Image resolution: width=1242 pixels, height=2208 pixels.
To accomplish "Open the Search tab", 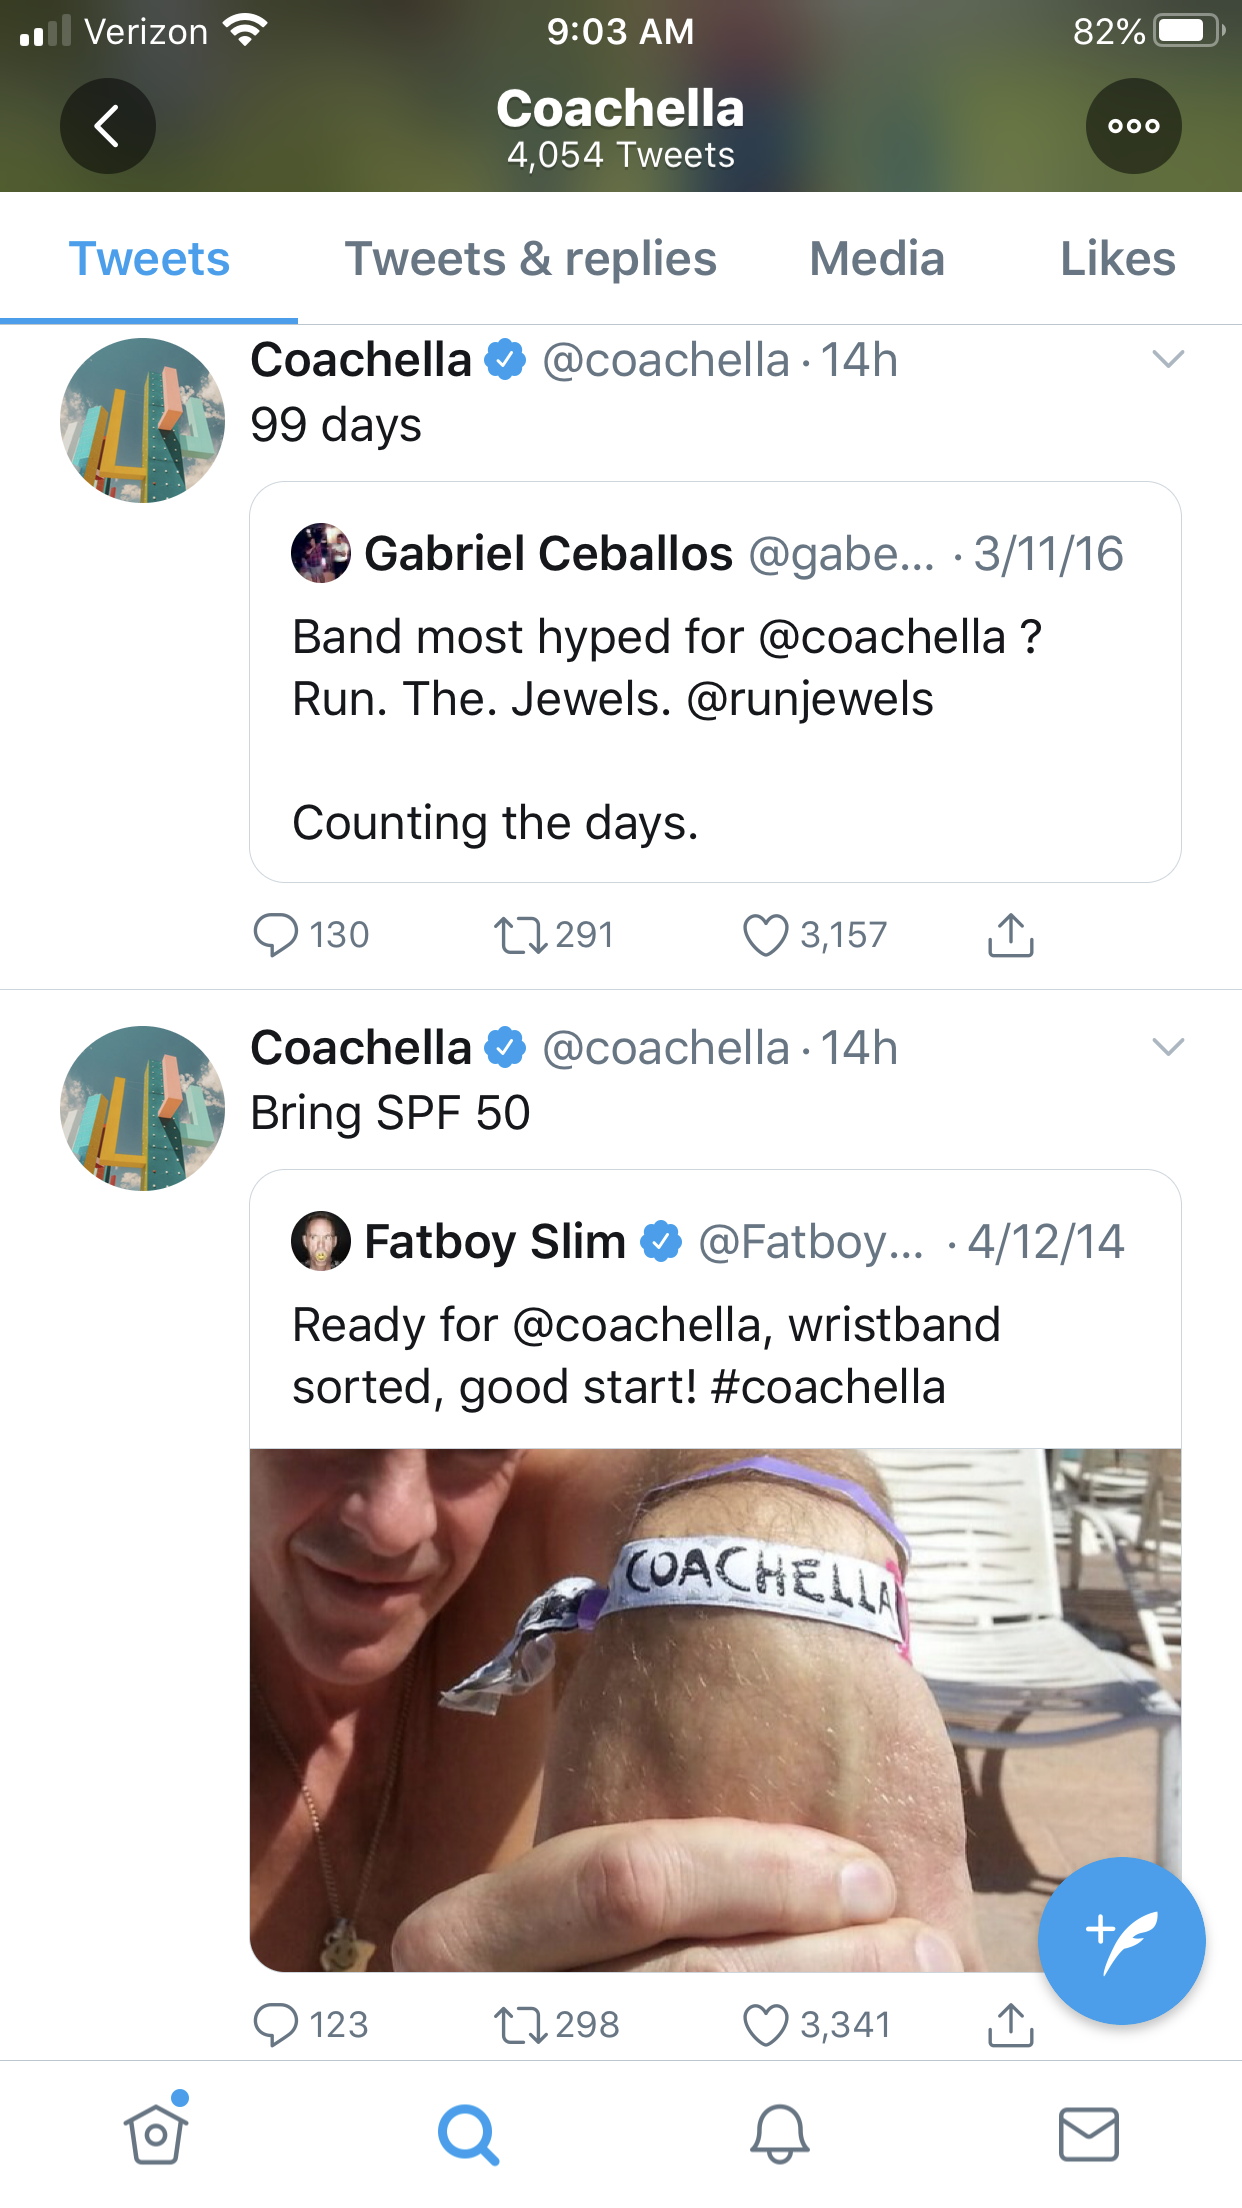I will [467, 2134].
